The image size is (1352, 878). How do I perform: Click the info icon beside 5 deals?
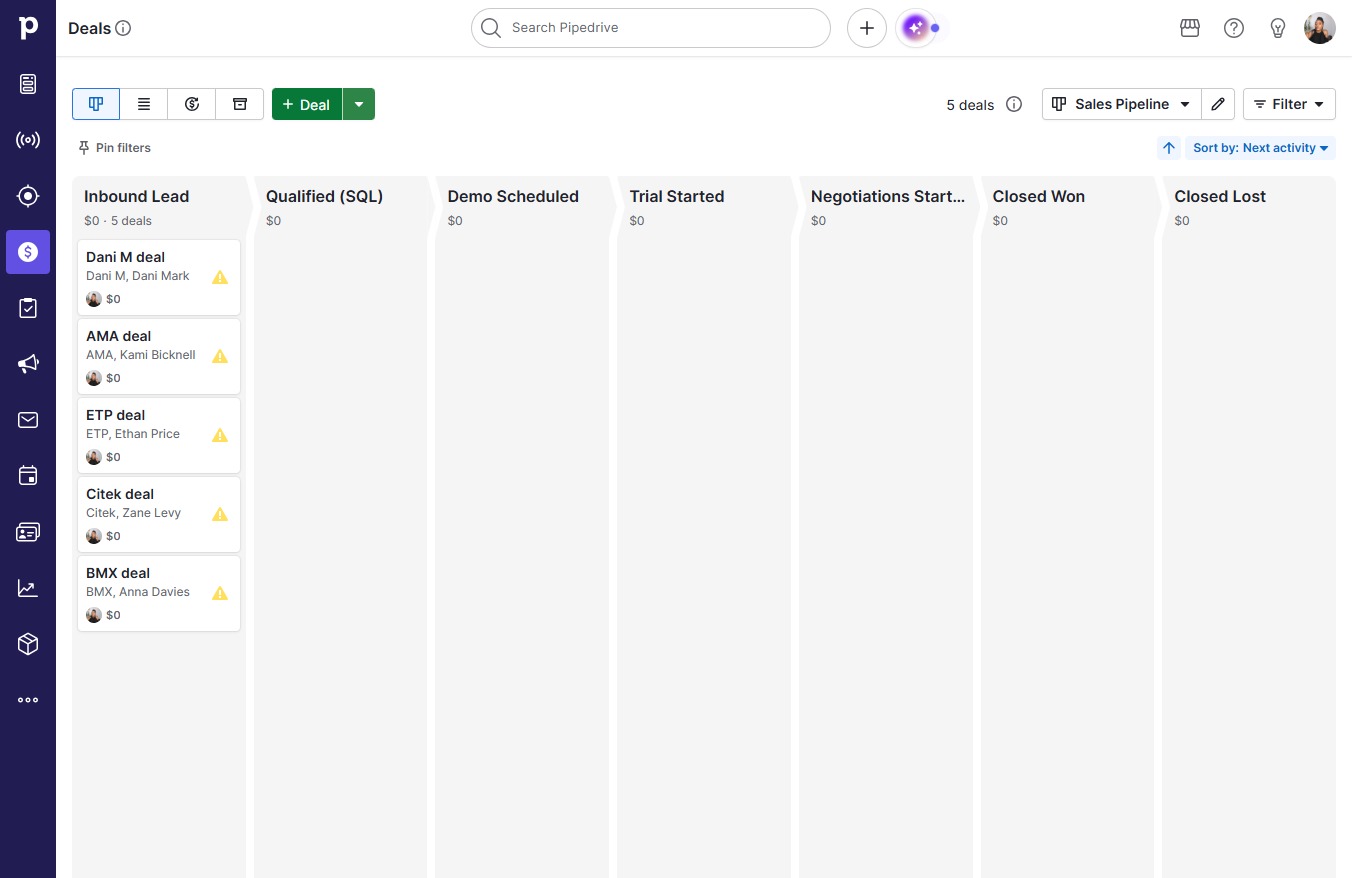pyautogui.click(x=1014, y=104)
